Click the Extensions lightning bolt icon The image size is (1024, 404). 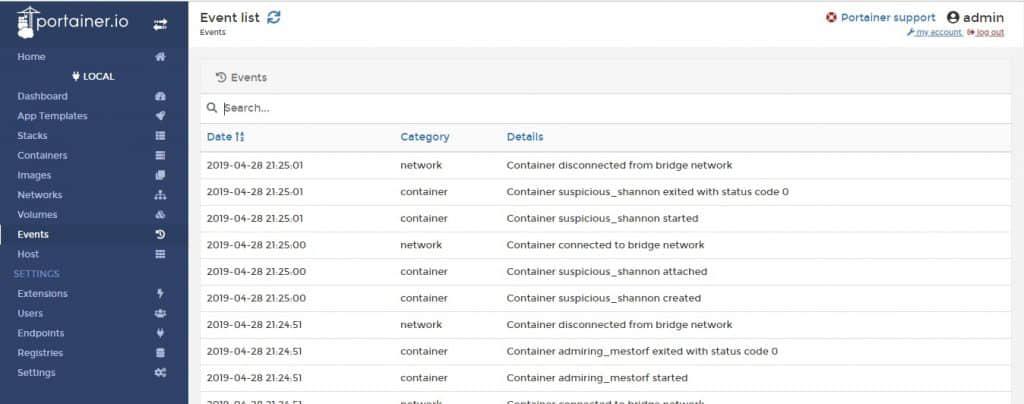(x=160, y=294)
